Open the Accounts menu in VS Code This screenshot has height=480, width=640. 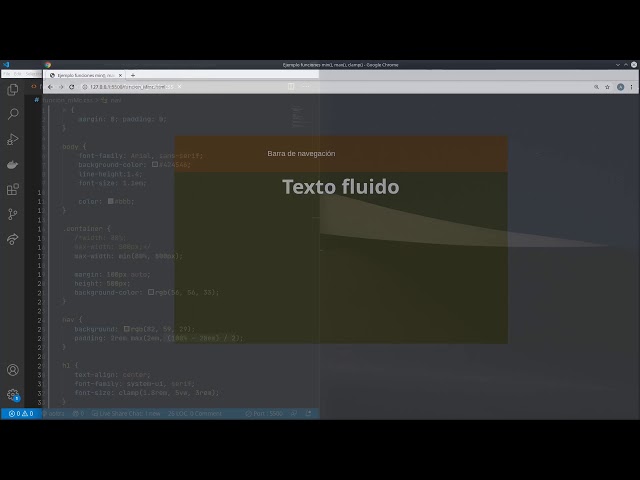pos(13,370)
